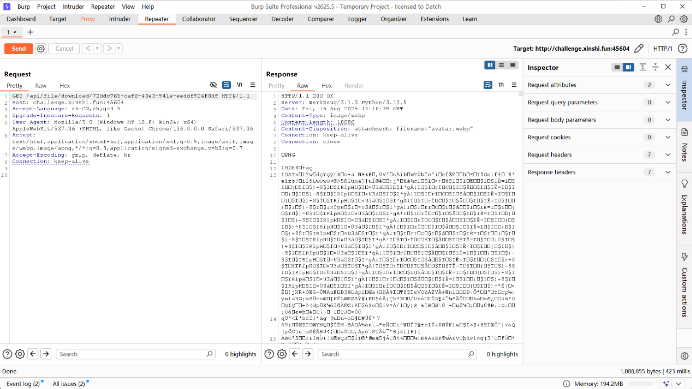Click in the request search field

pos(136,354)
